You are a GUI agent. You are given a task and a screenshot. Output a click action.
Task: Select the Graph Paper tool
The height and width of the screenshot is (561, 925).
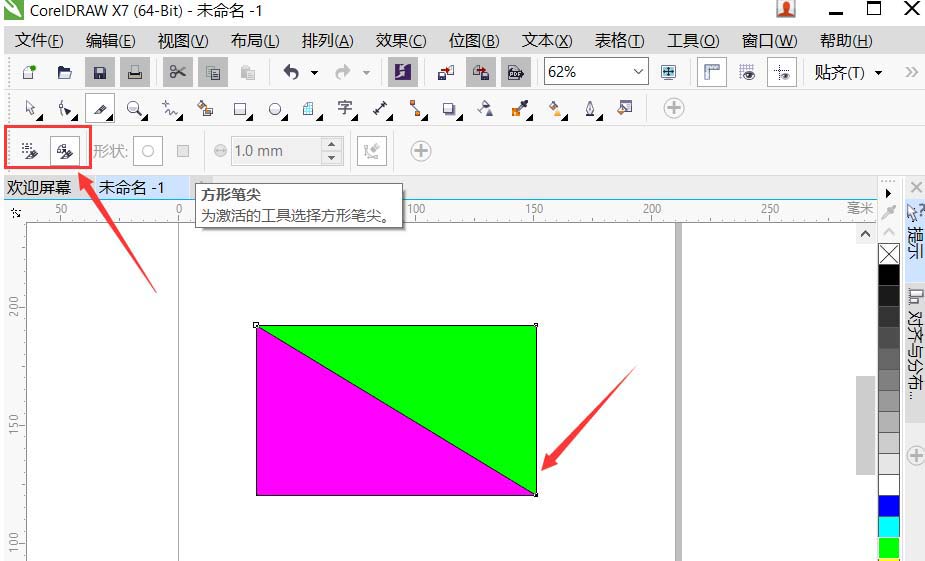310,109
